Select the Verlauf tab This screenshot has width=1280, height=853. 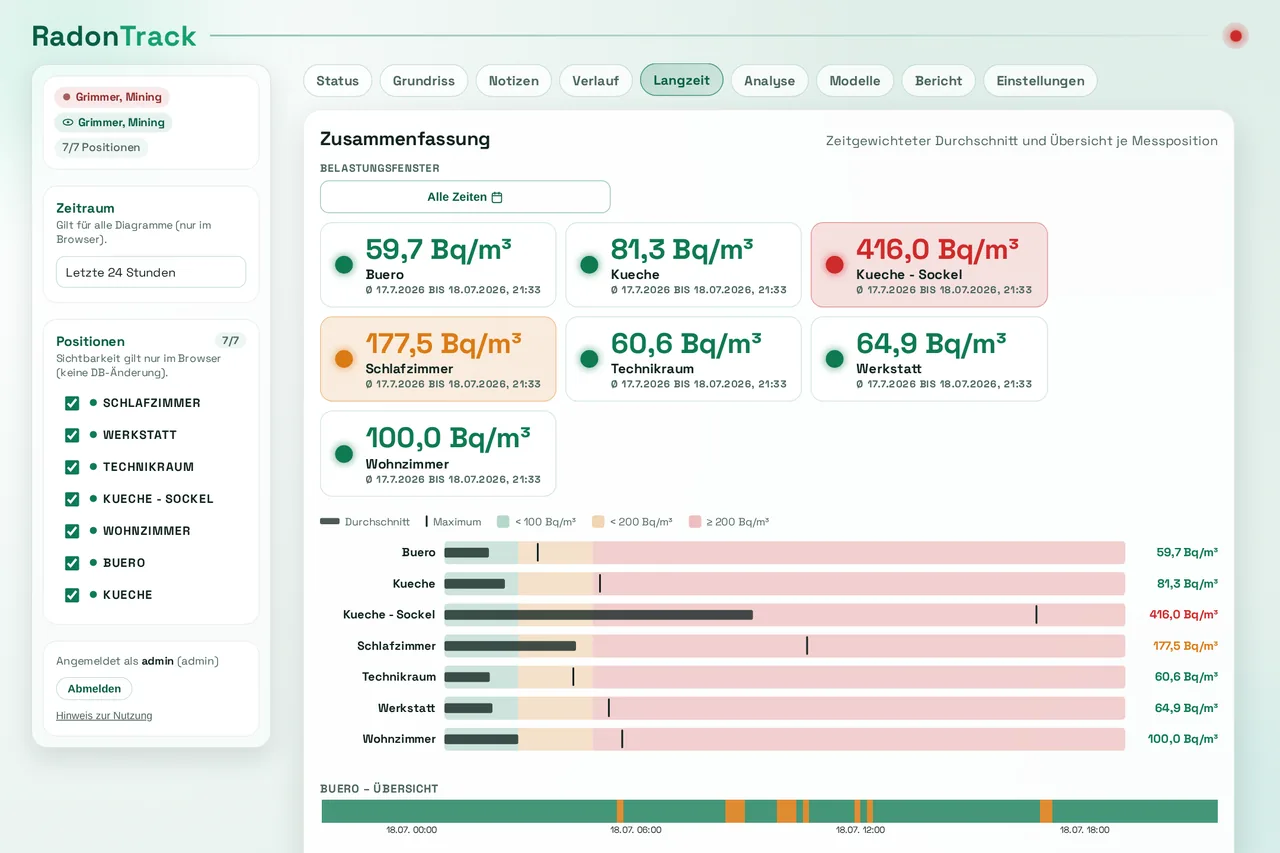click(x=596, y=81)
